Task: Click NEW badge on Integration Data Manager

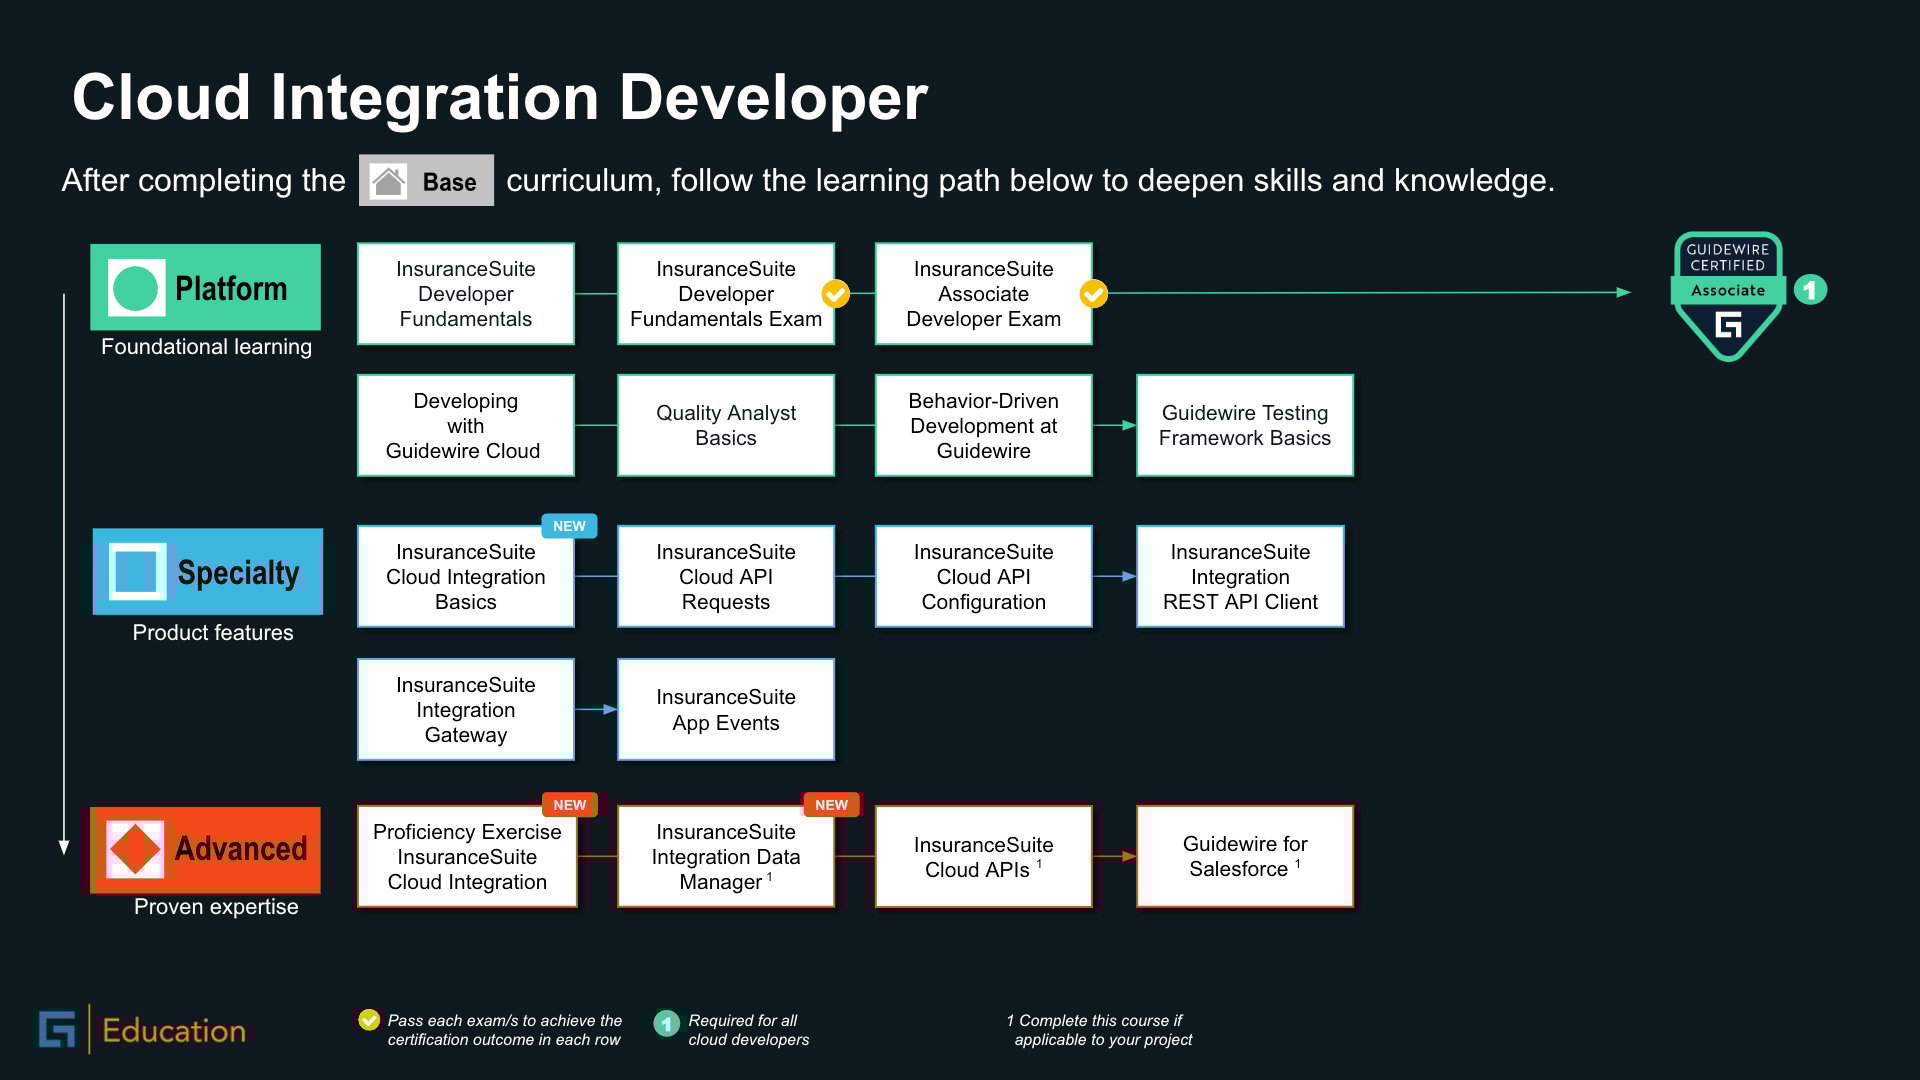Action: tap(831, 805)
